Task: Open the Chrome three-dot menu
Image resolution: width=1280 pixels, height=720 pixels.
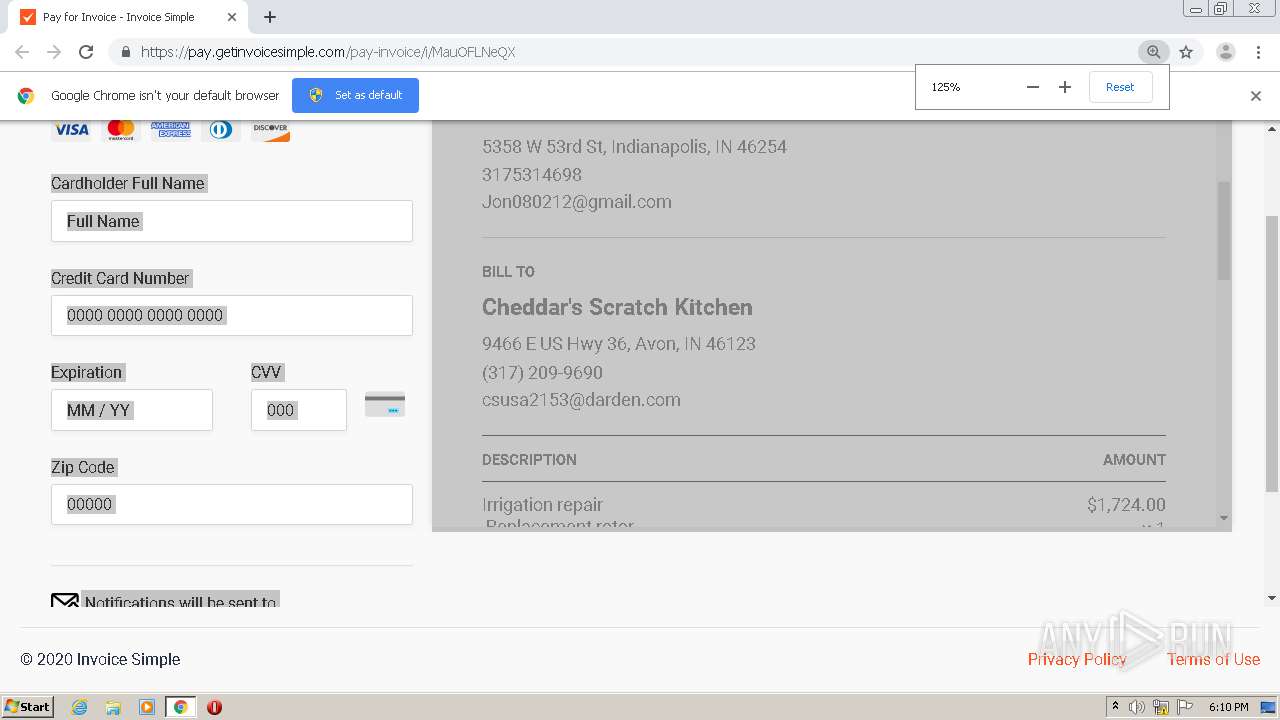Action: (x=1258, y=52)
